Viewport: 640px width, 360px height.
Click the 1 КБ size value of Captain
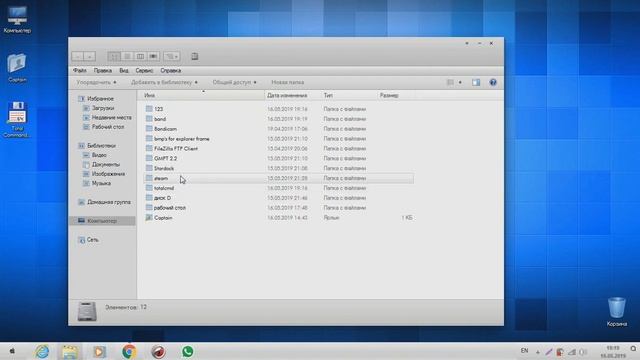point(407,218)
